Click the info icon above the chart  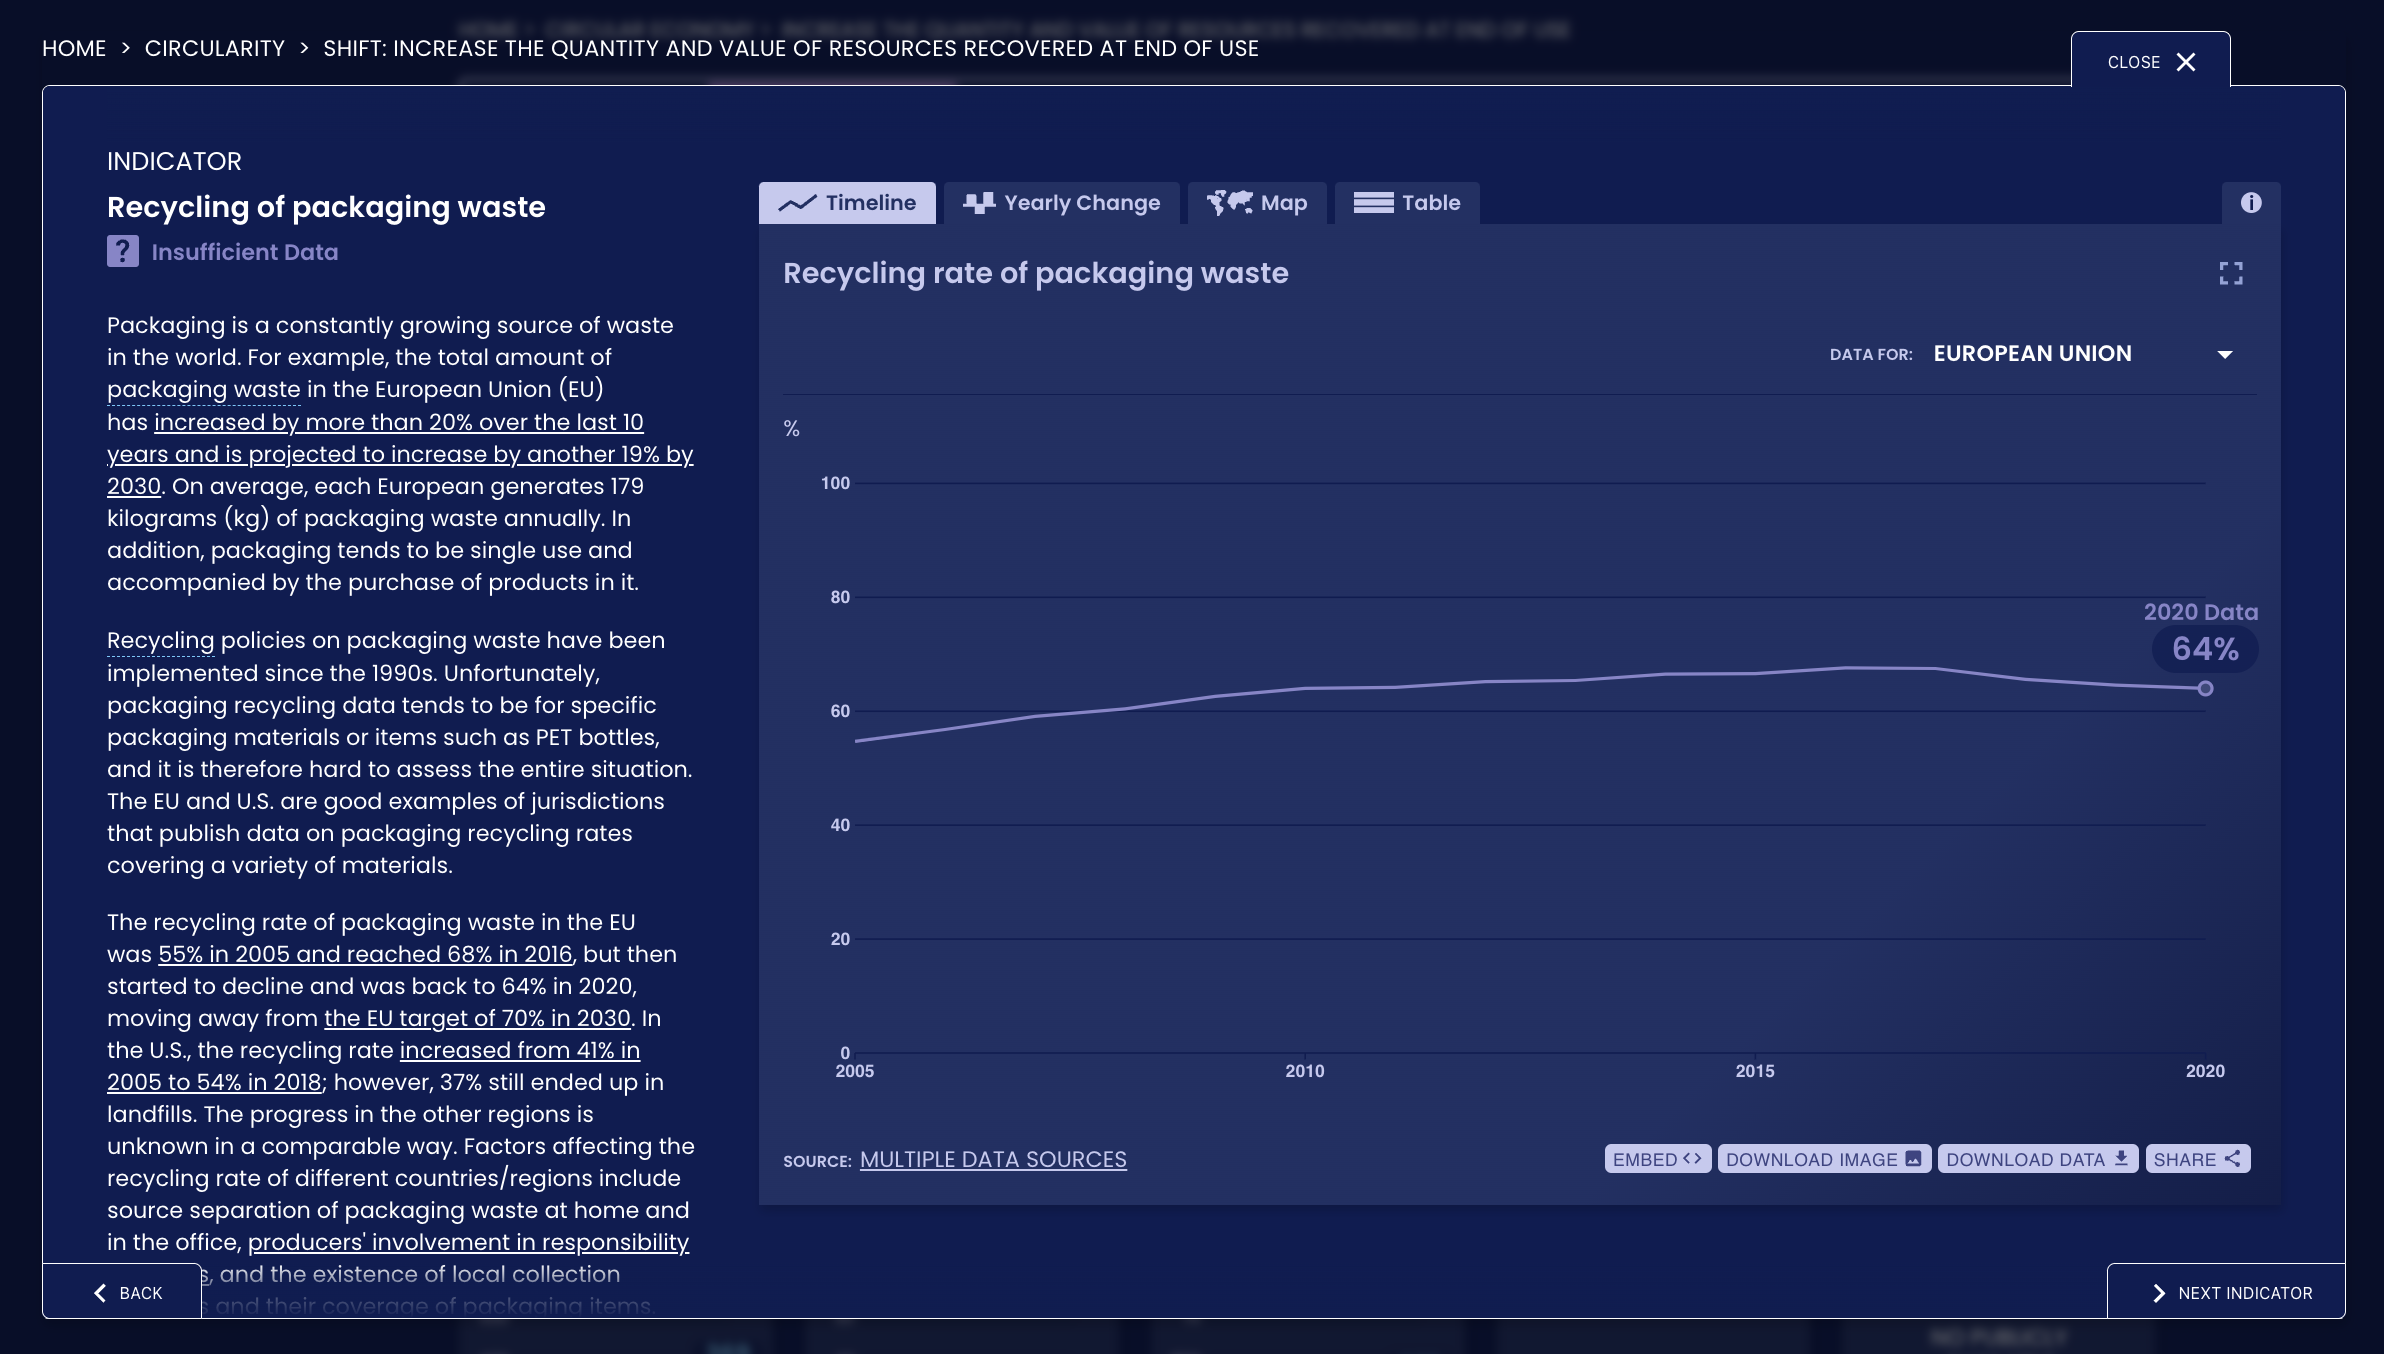click(x=2251, y=203)
